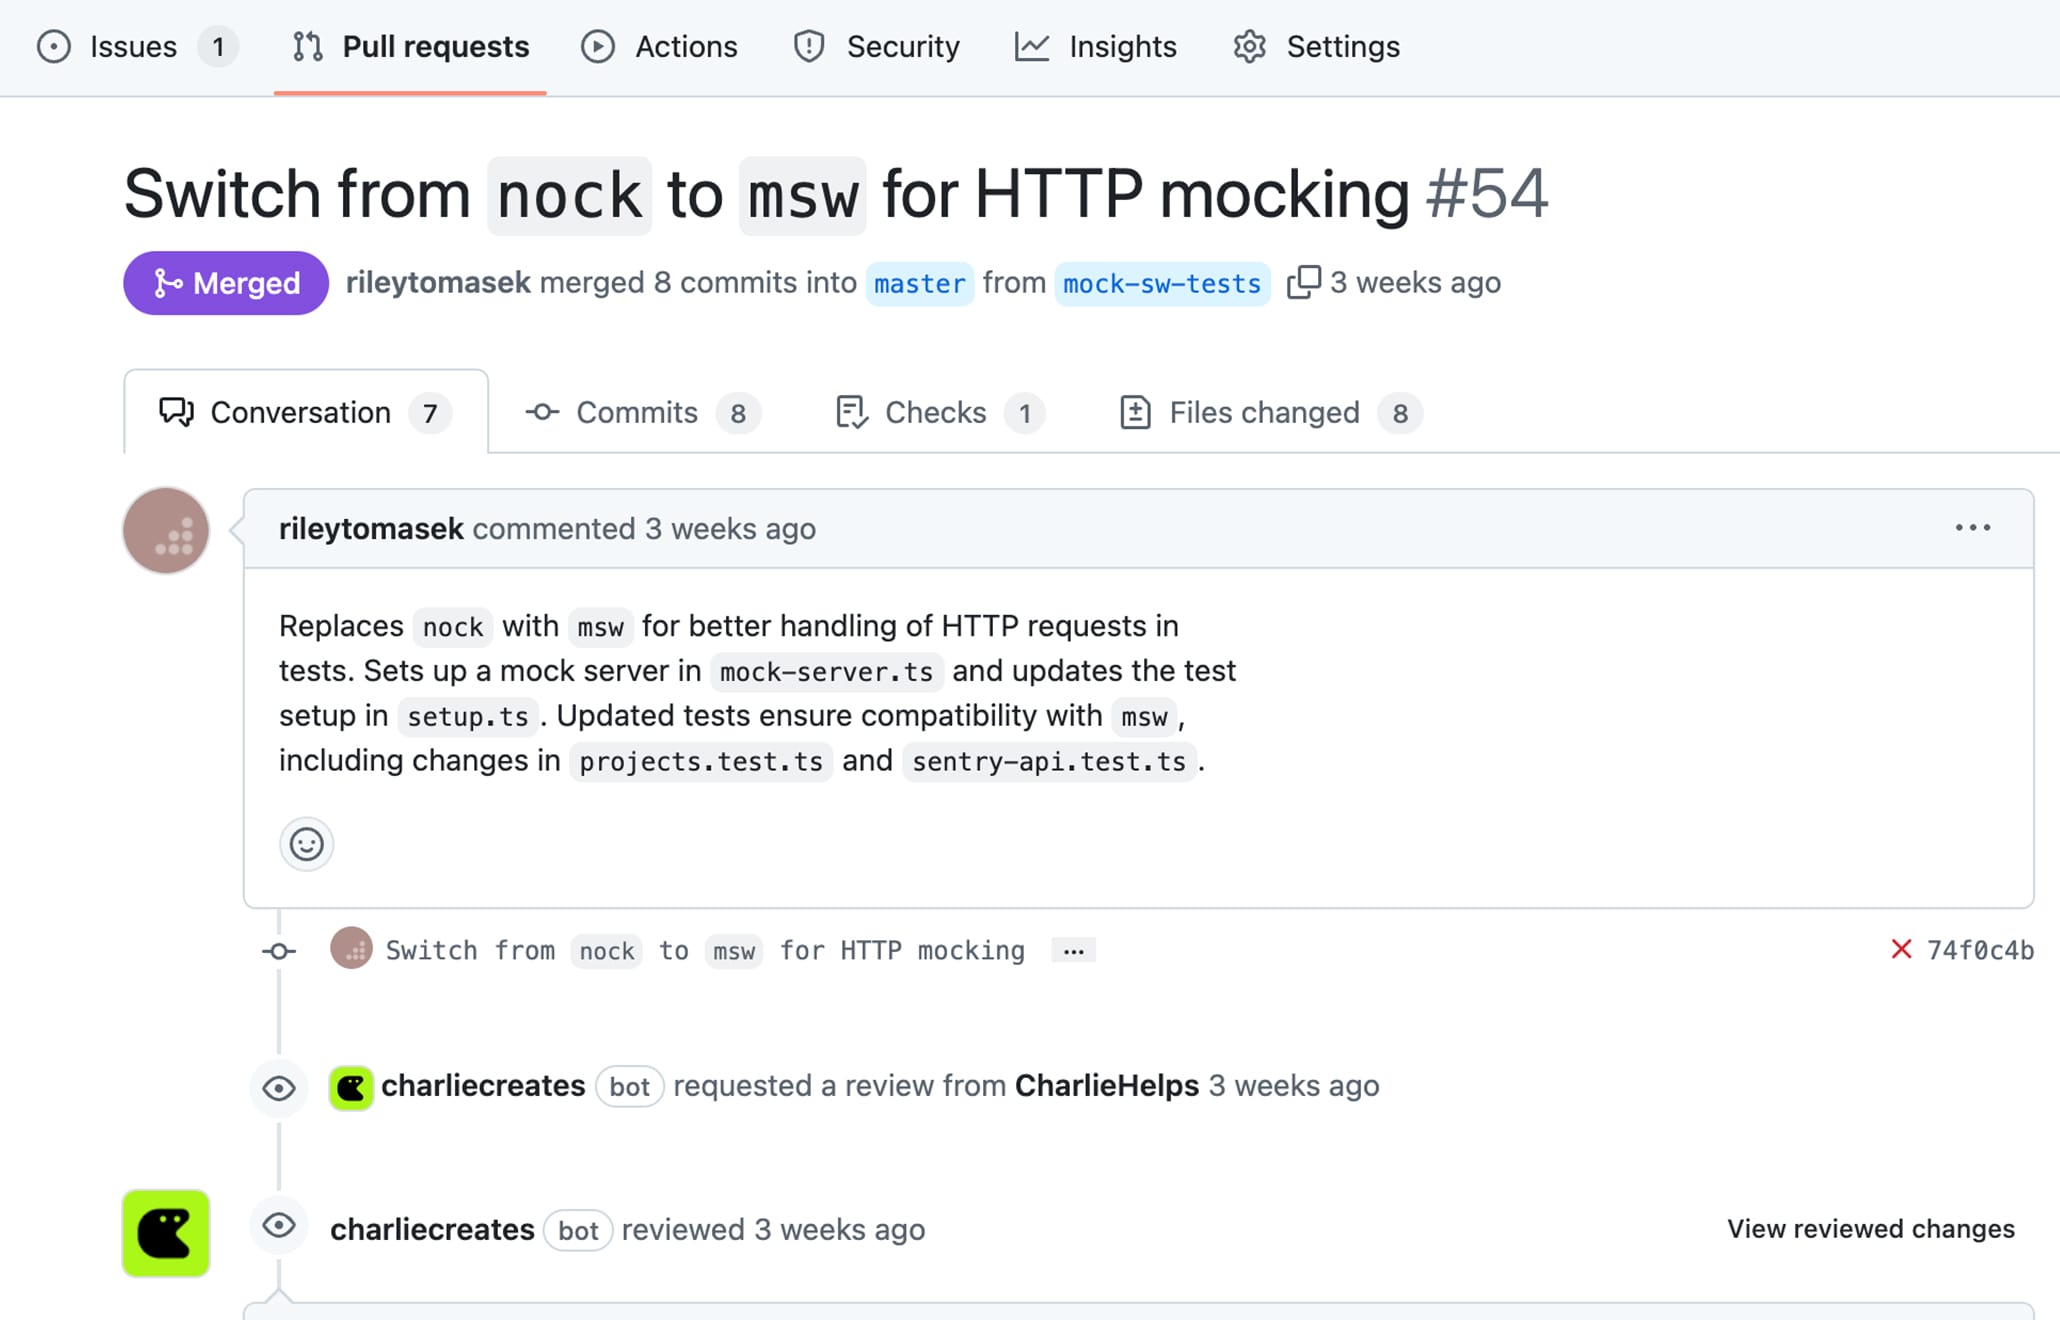This screenshot has width=2060, height=1320.
Task: Open the Checks tab
Action: [x=936, y=412]
